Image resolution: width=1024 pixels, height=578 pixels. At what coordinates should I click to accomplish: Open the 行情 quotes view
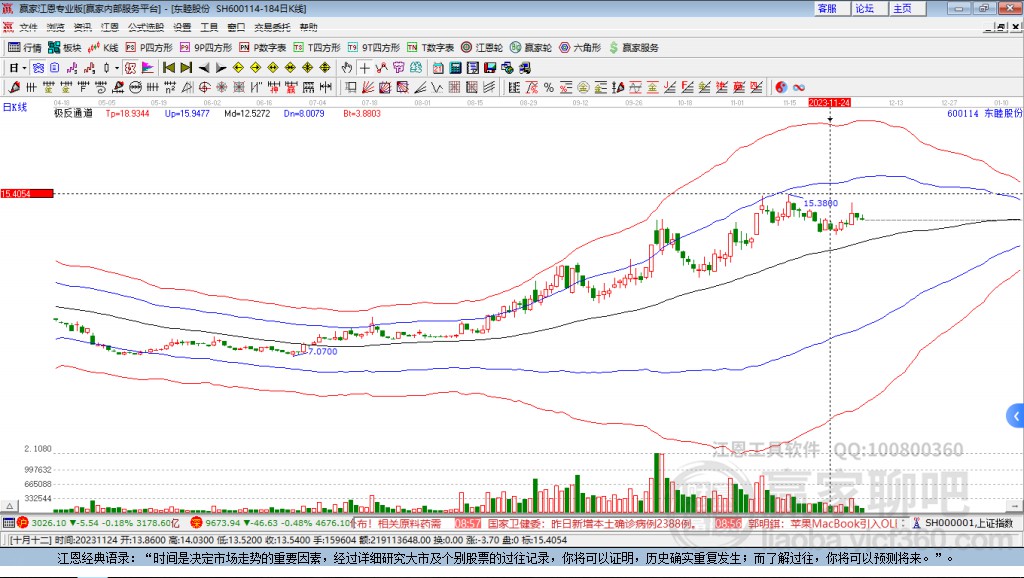coord(25,48)
